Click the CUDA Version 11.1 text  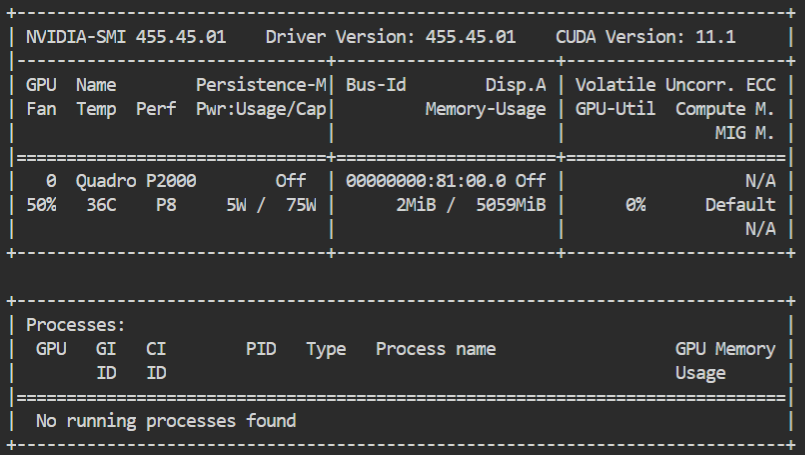coord(645,37)
